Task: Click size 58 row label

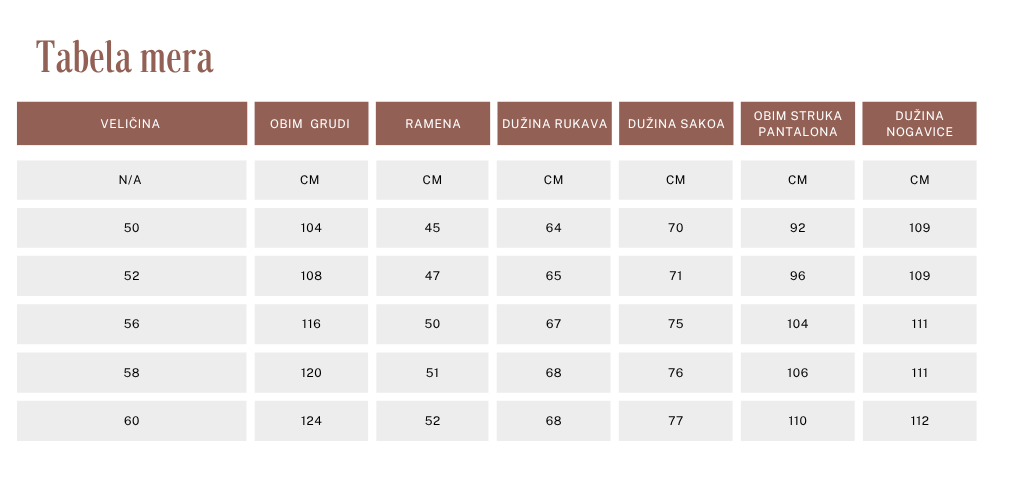Action: point(131,372)
